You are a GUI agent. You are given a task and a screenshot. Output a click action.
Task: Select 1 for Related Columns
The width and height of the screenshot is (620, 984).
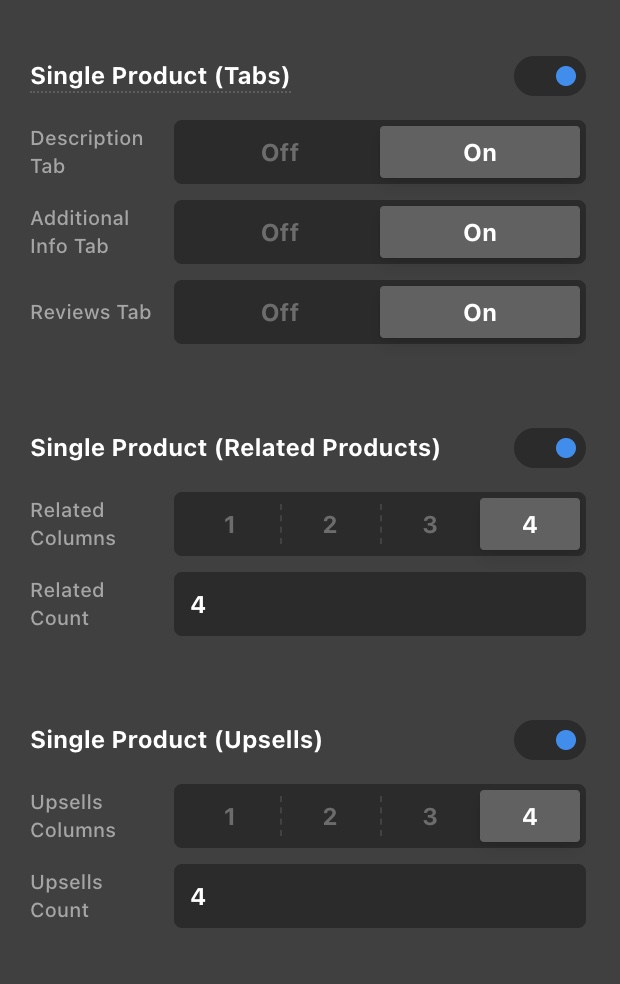pos(230,525)
